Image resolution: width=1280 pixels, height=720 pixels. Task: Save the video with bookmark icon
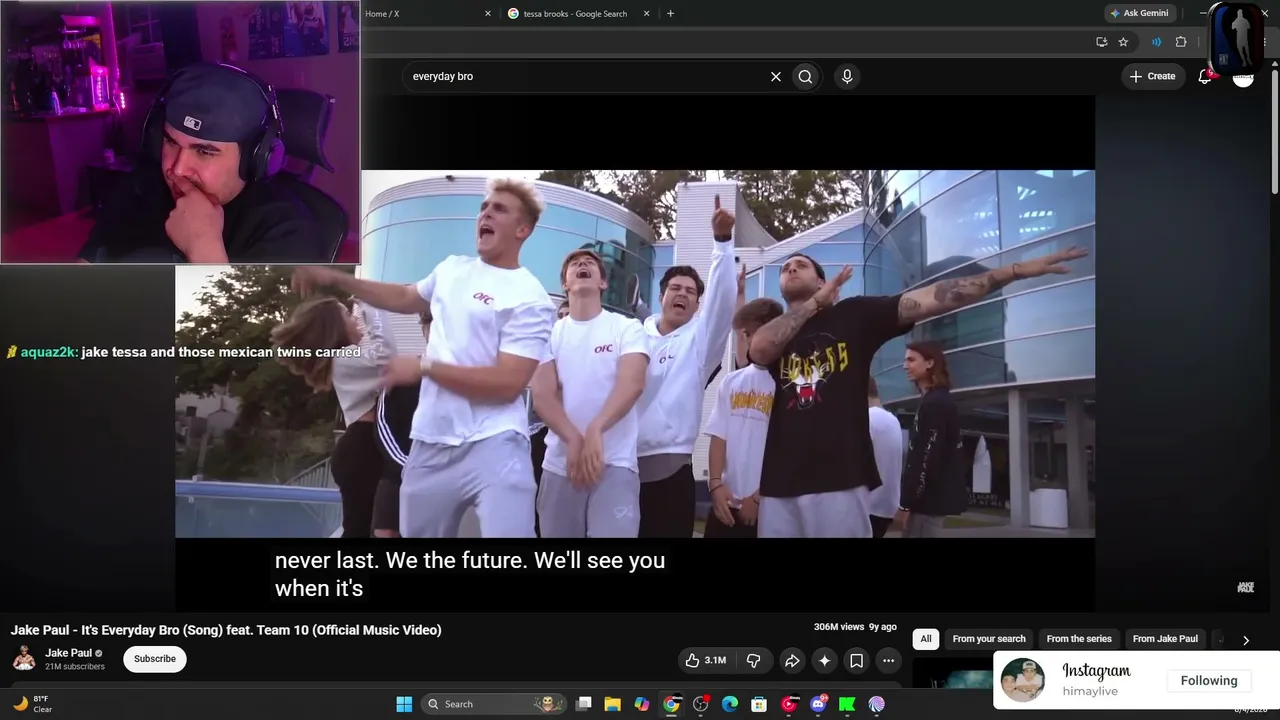[x=856, y=660]
